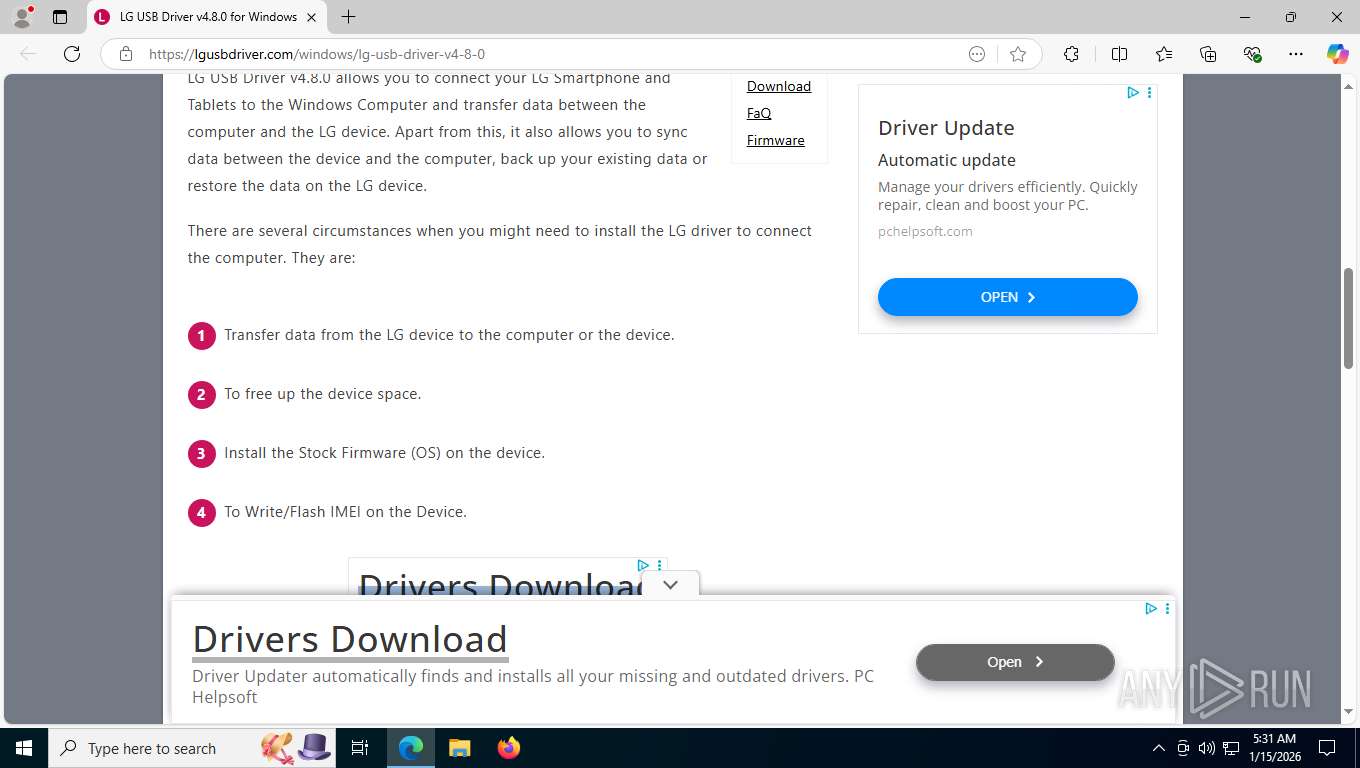
Task: Open a new browser tab
Action: 348,17
